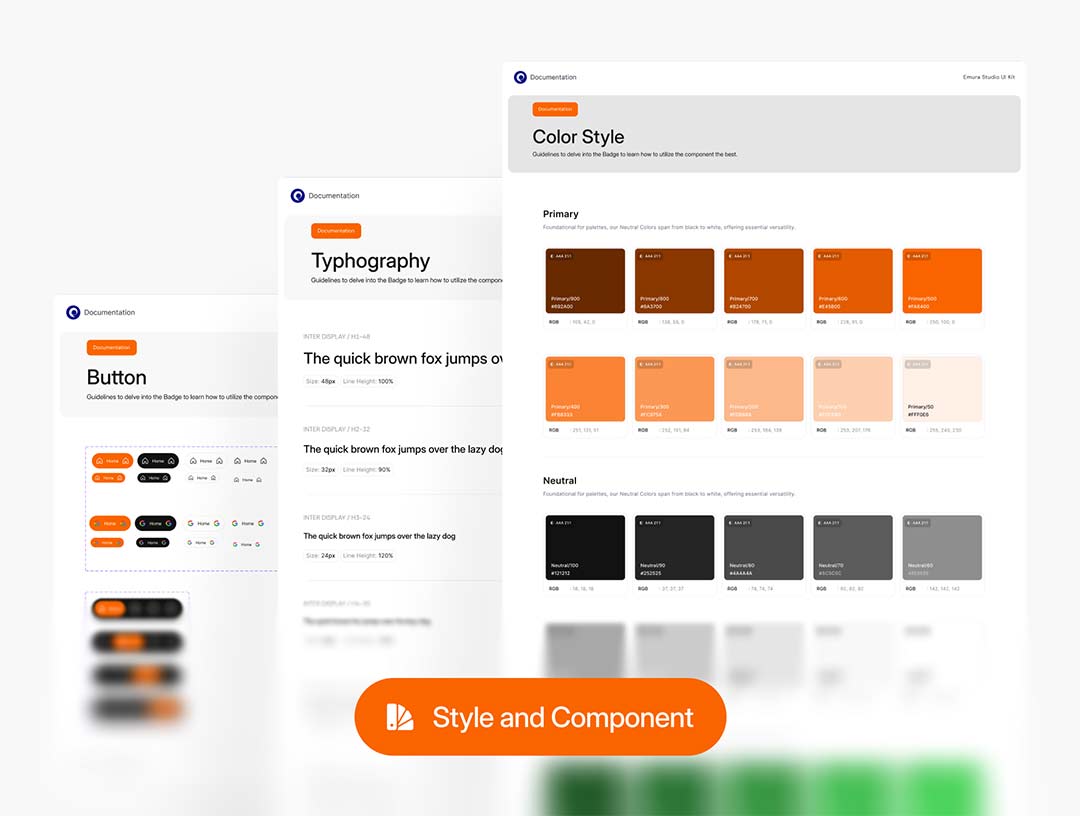Click icon inside Style and Component button
The width and height of the screenshot is (1080, 816).
(x=400, y=717)
